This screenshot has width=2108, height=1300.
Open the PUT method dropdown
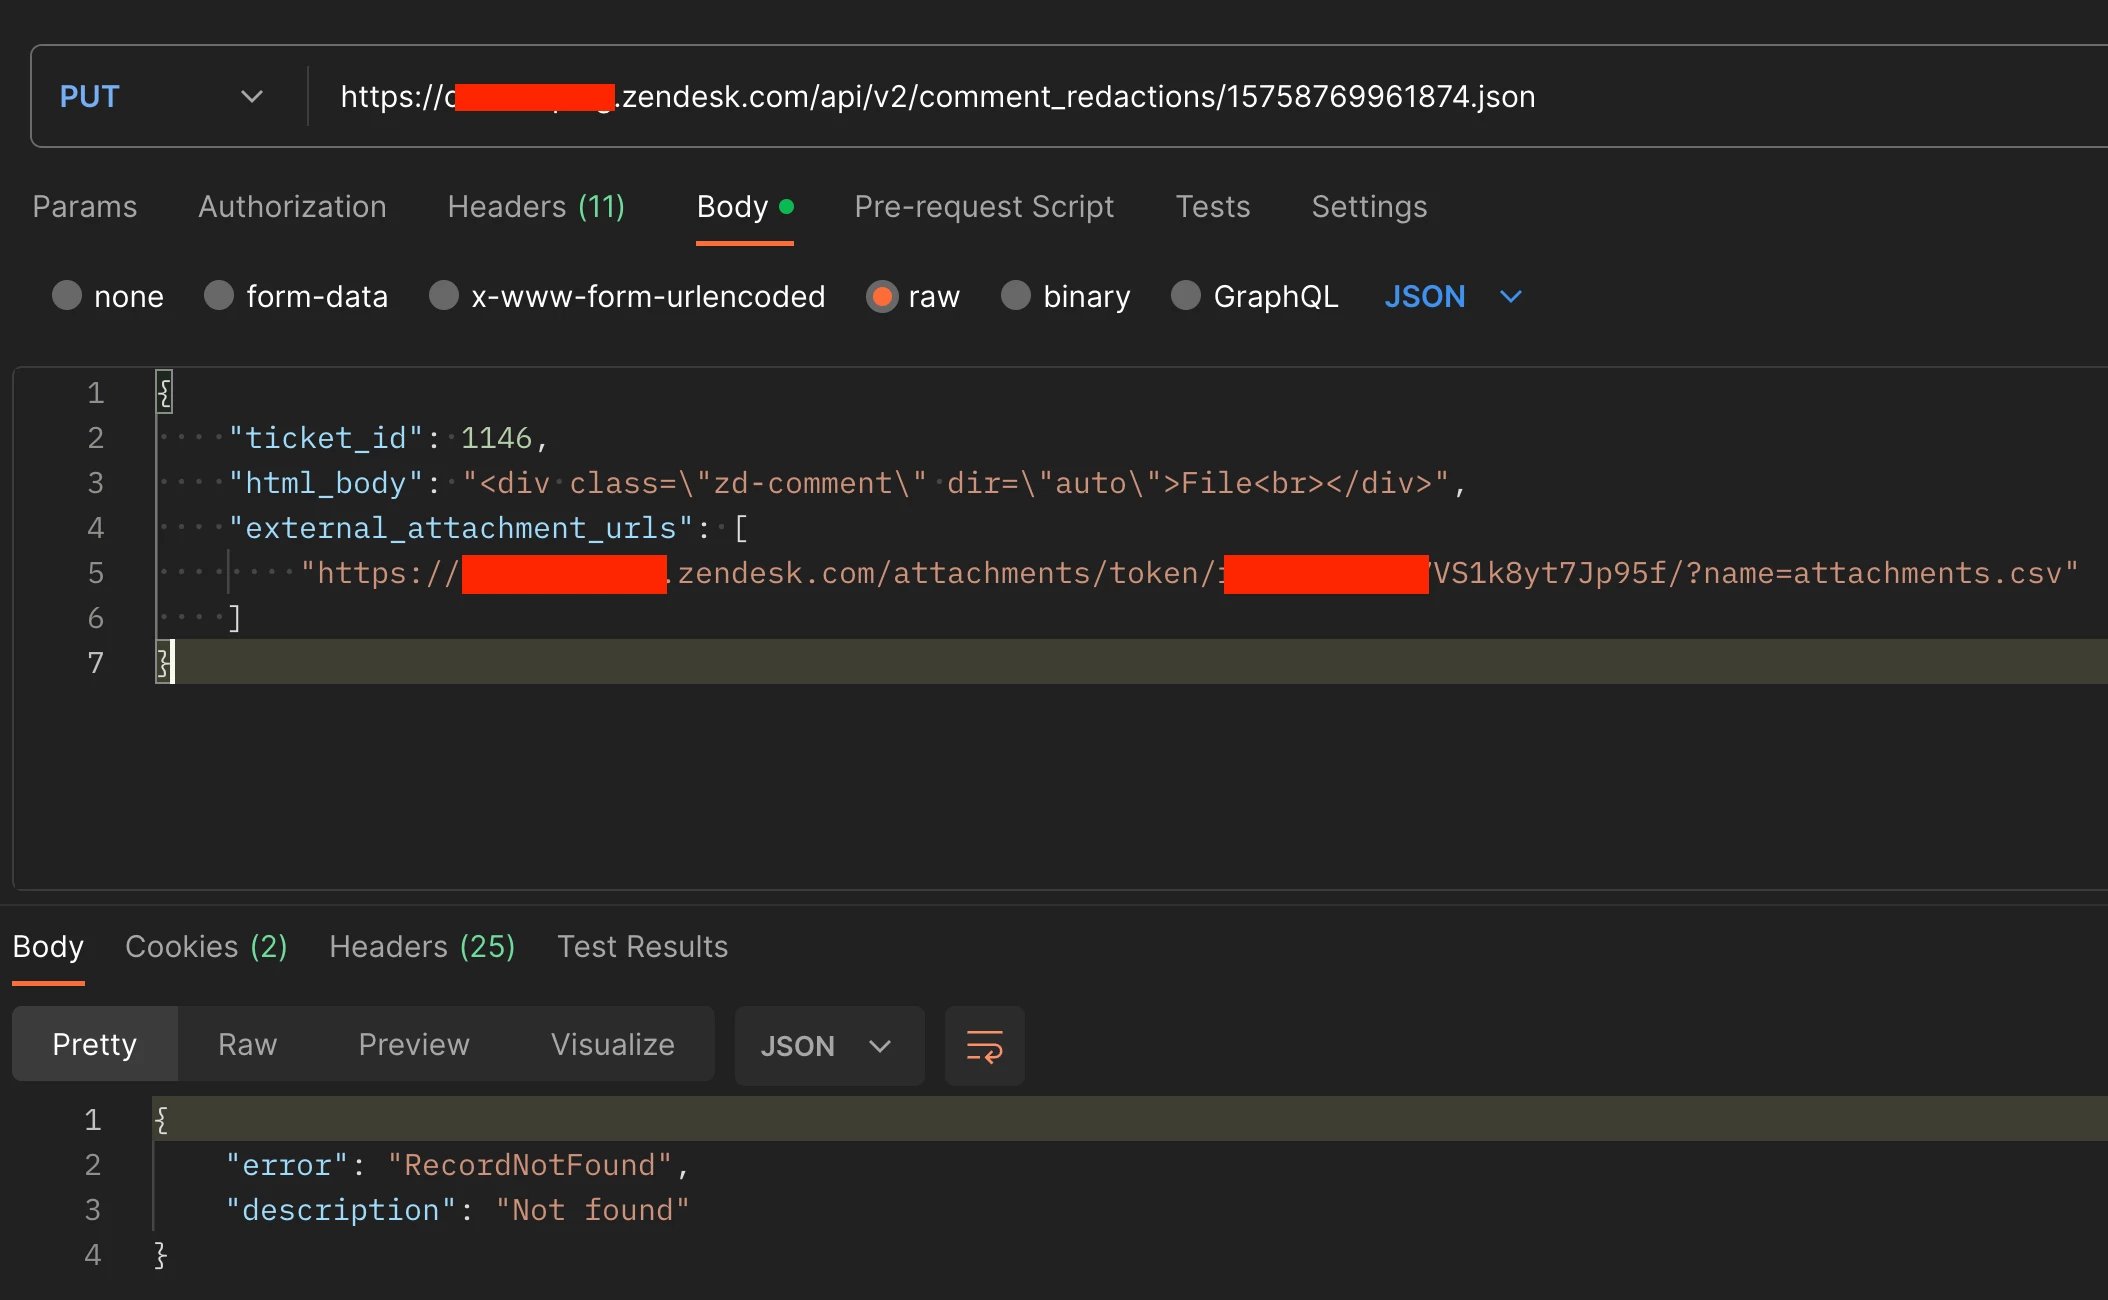160,97
